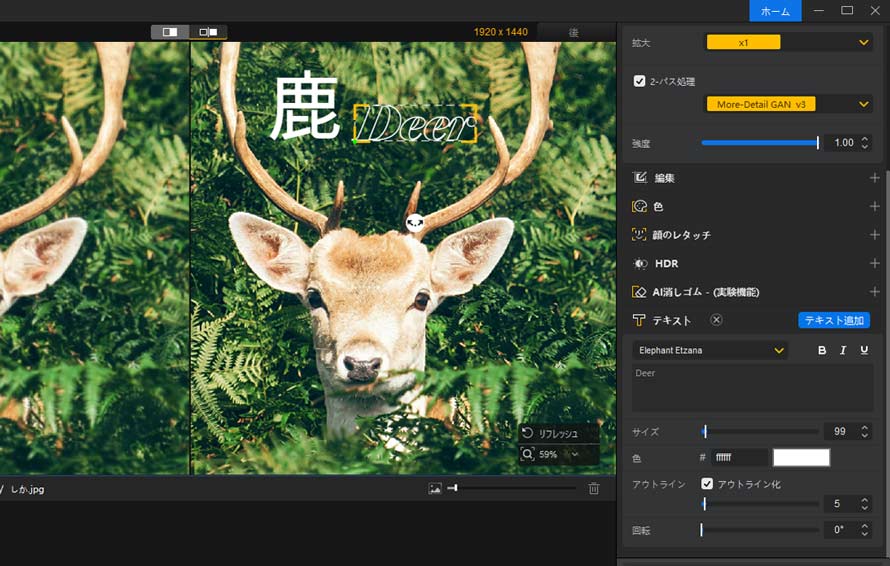Image resolution: width=890 pixels, height=566 pixels.
Task: Click the 色 color palette icon
Action: pos(640,206)
